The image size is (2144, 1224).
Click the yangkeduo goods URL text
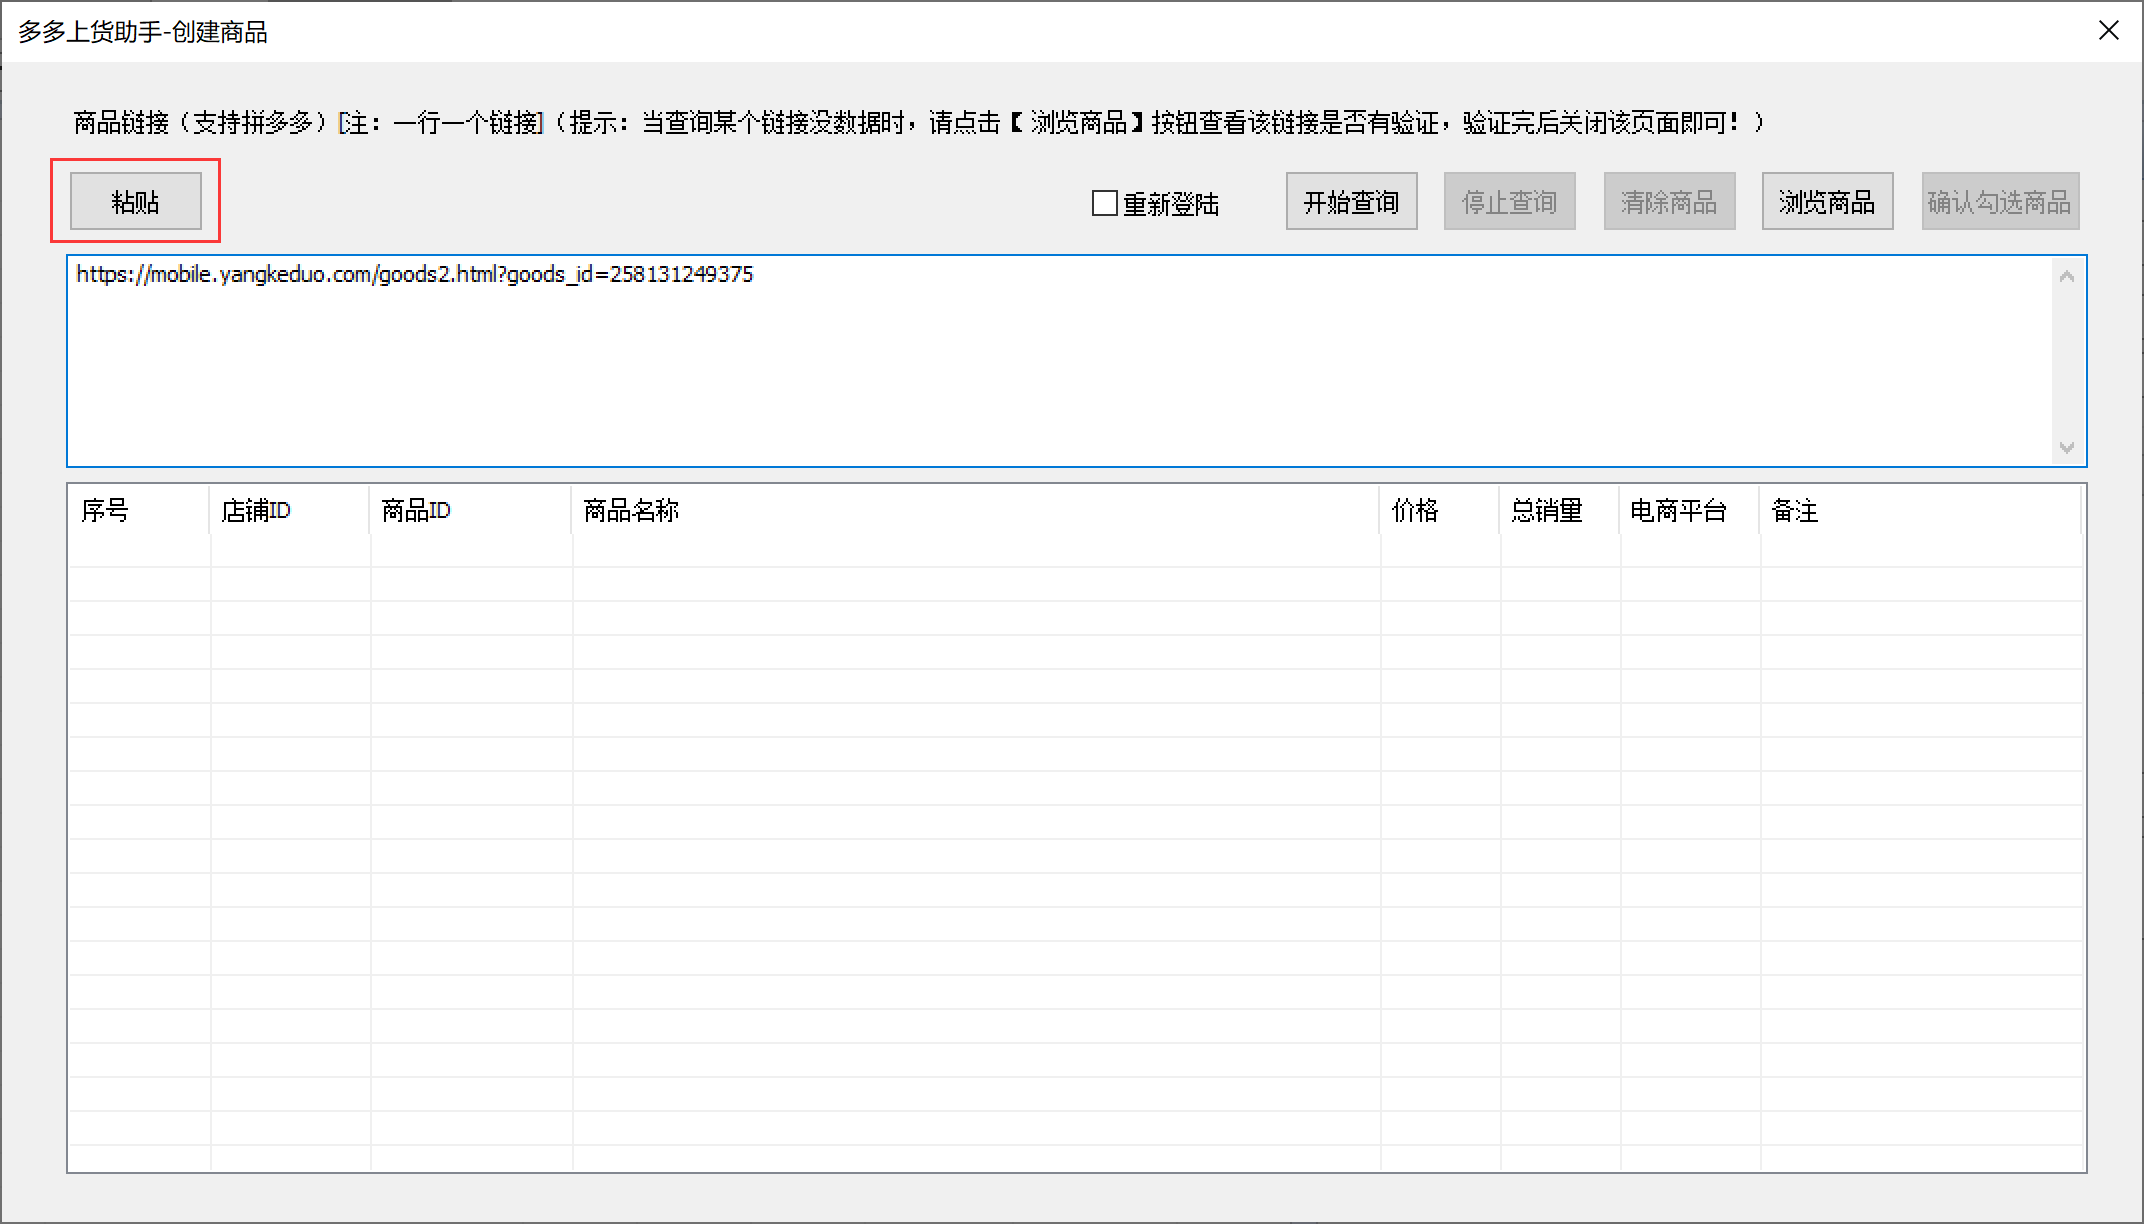(x=415, y=274)
